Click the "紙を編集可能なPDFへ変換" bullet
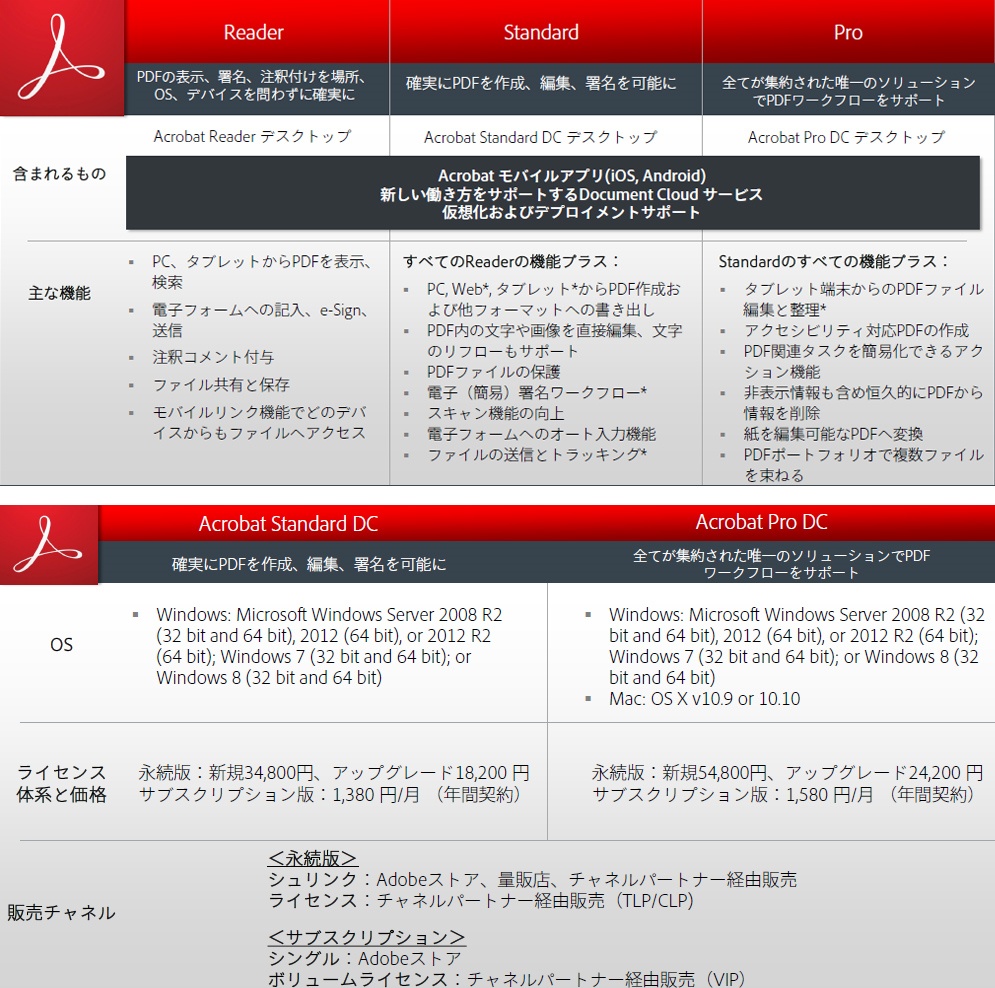The width and height of the screenshot is (995, 988). (x=833, y=434)
